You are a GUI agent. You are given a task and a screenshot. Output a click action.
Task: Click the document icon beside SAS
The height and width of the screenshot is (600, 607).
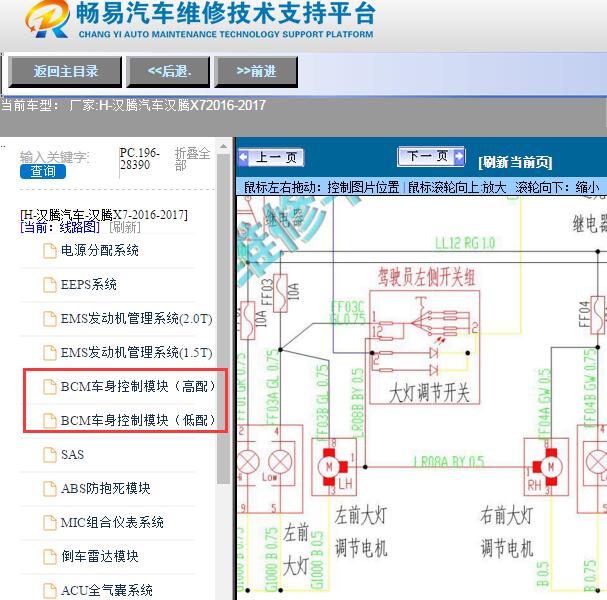[50, 454]
